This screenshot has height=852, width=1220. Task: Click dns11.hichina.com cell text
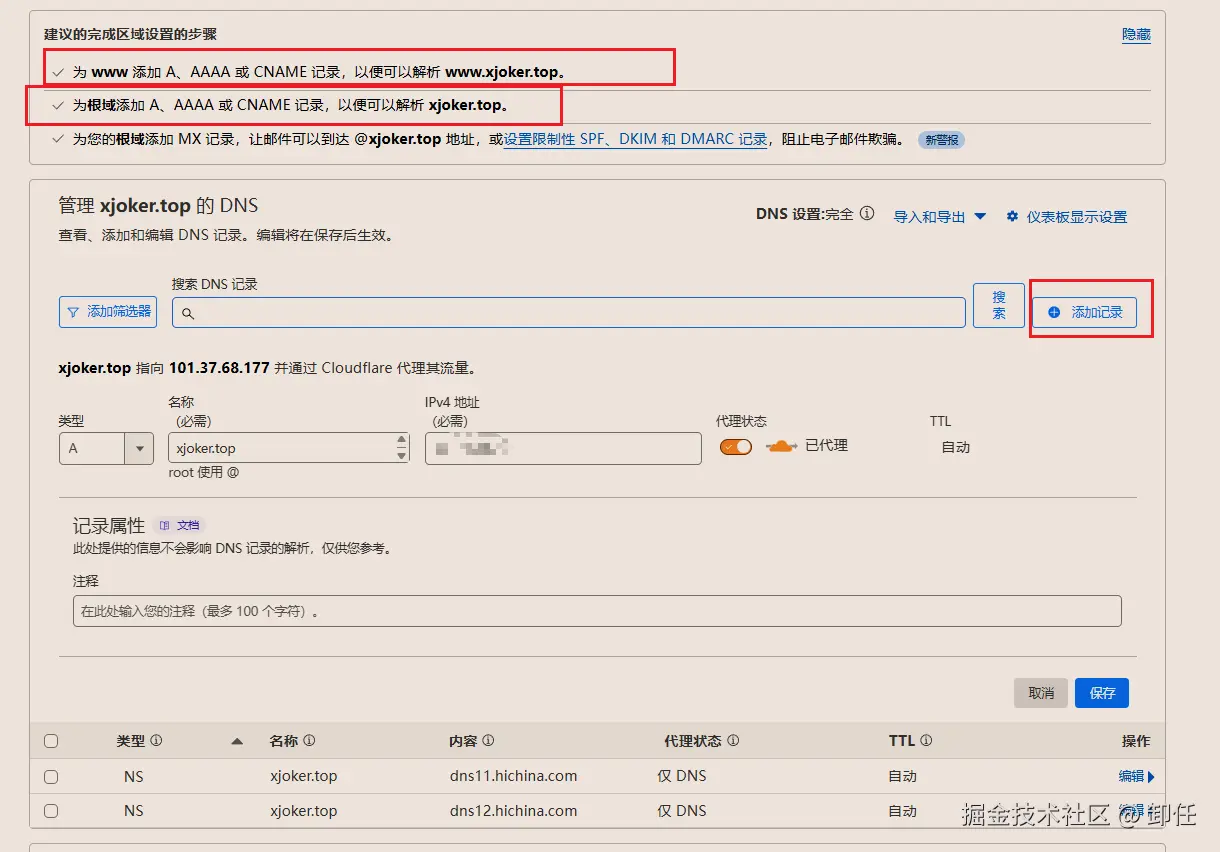tap(513, 776)
